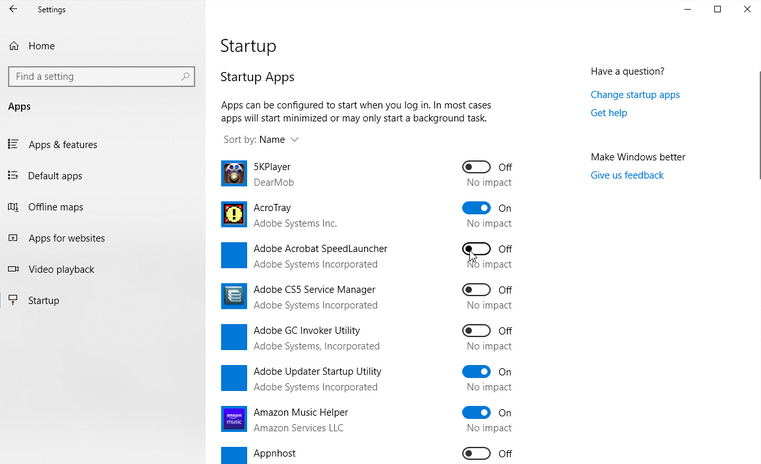
Task: Click the Startup sidebar icon
Action: pyautogui.click(x=13, y=300)
